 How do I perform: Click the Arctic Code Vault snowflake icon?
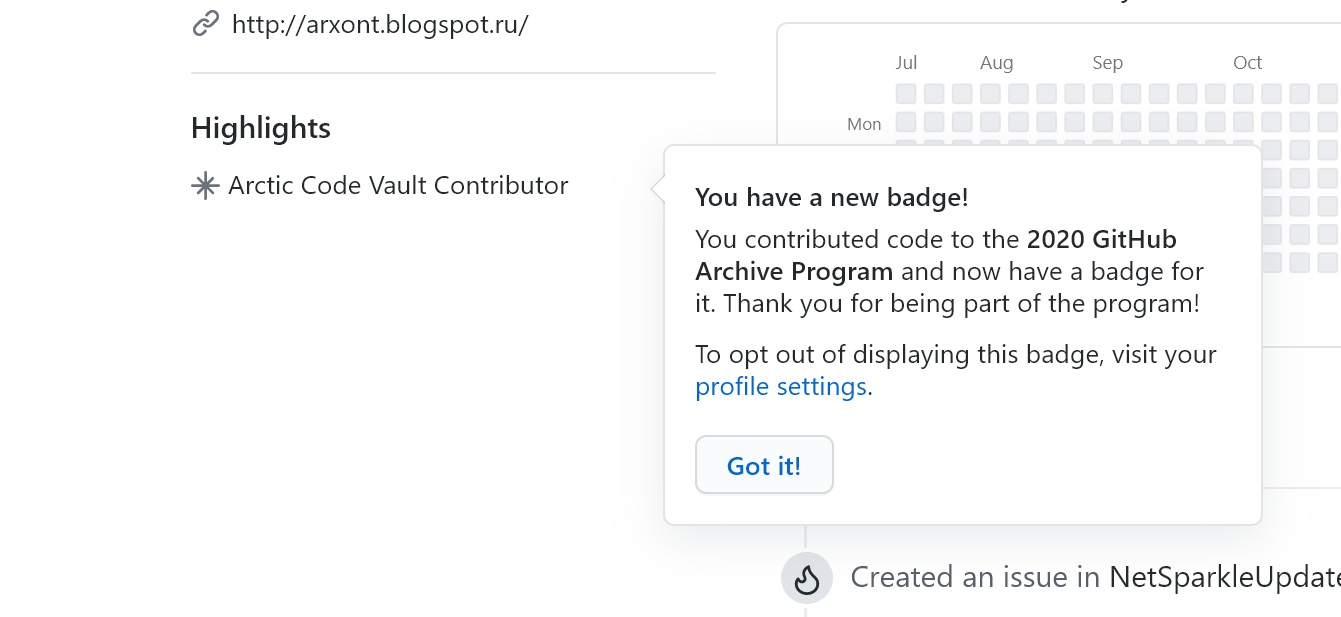pyautogui.click(x=205, y=186)
